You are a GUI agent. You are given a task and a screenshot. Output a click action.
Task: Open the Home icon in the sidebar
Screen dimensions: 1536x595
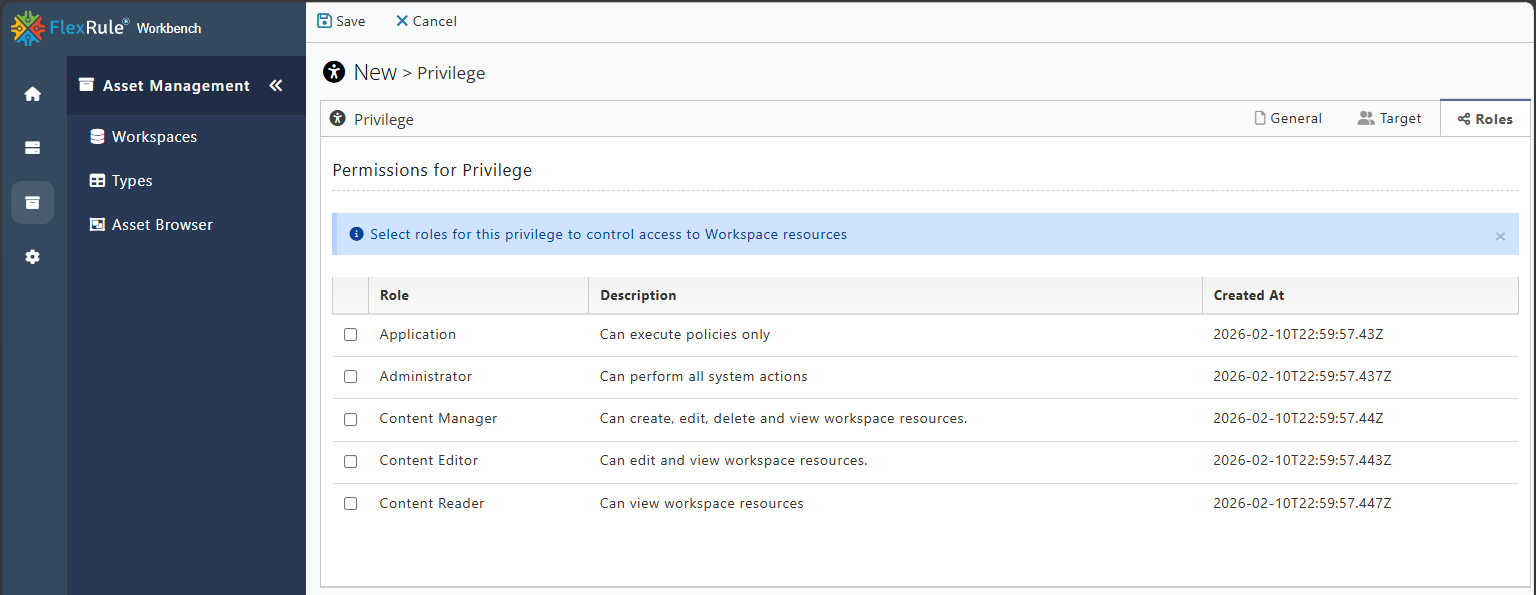[32, 94]
